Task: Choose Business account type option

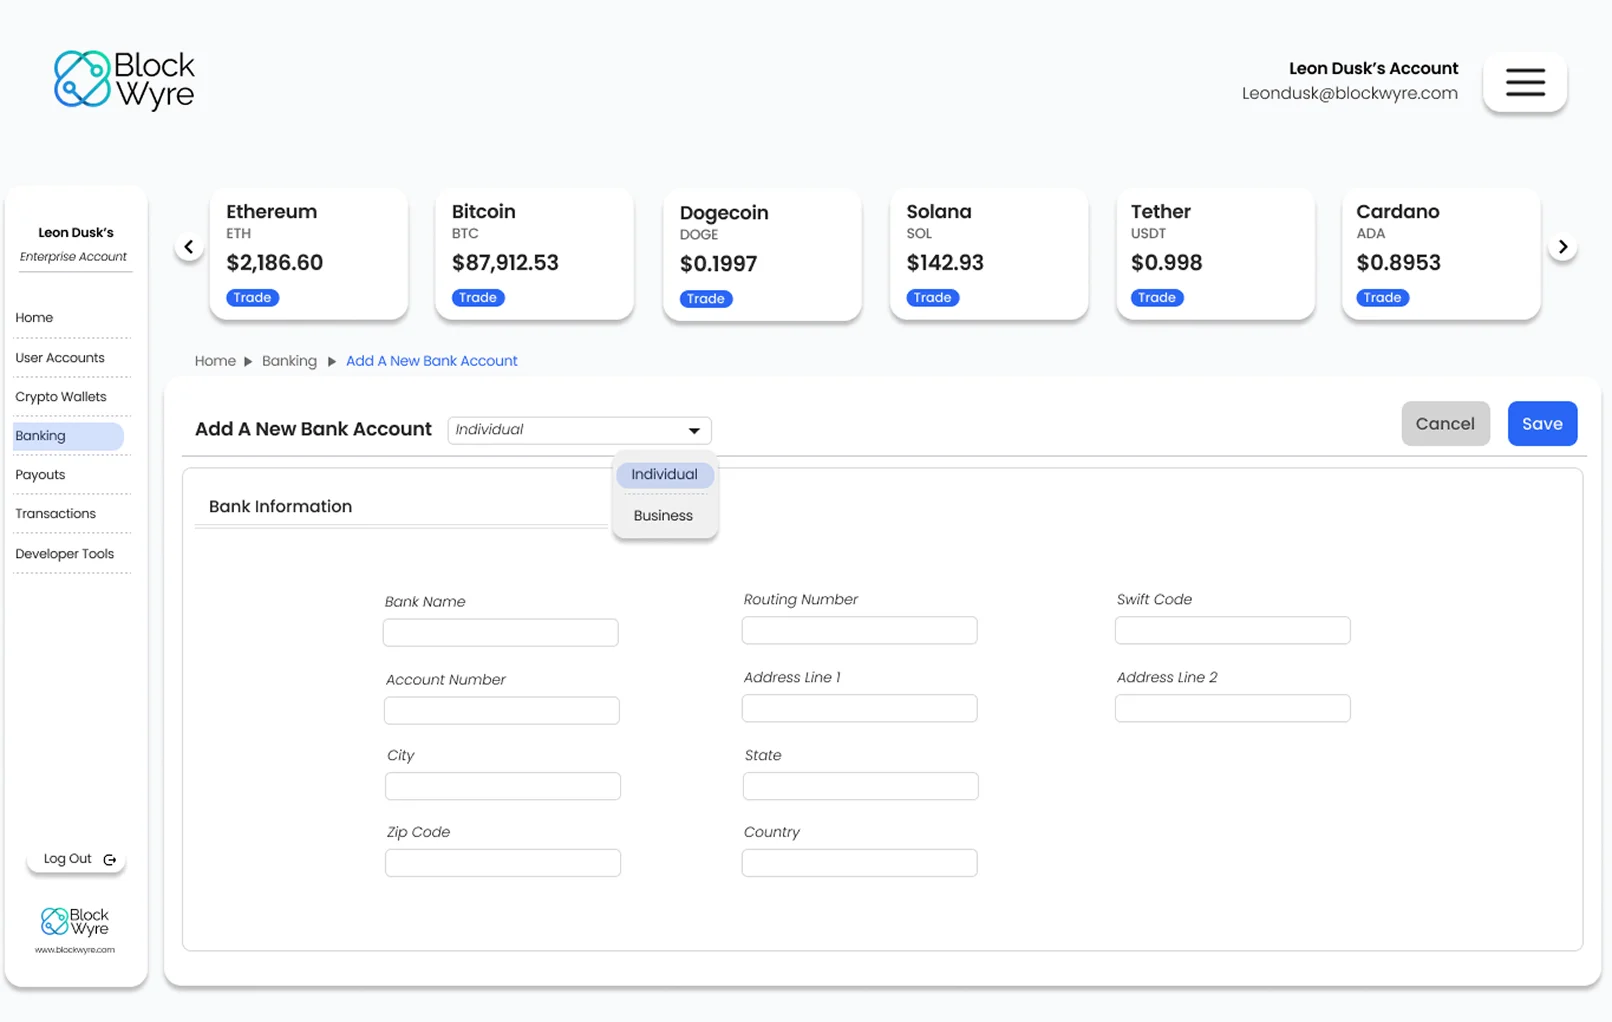Action: 663,516
